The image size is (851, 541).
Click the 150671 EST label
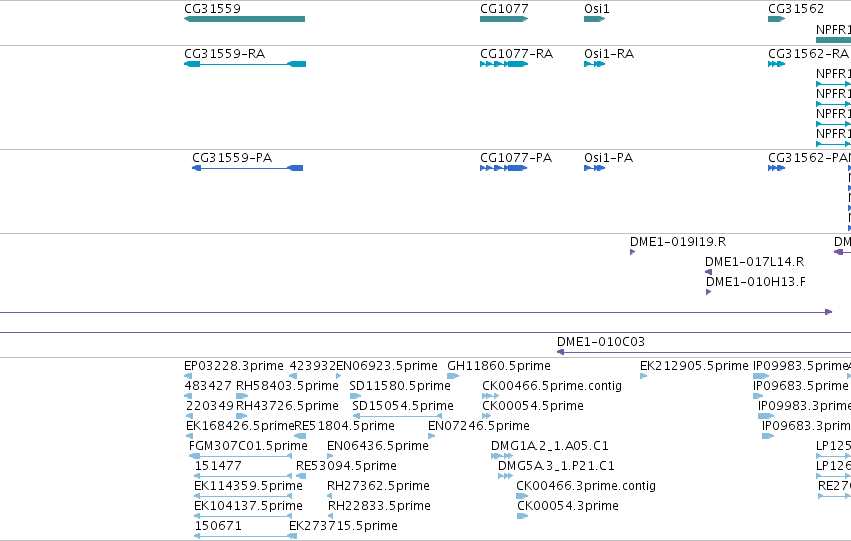click(218, 526)
